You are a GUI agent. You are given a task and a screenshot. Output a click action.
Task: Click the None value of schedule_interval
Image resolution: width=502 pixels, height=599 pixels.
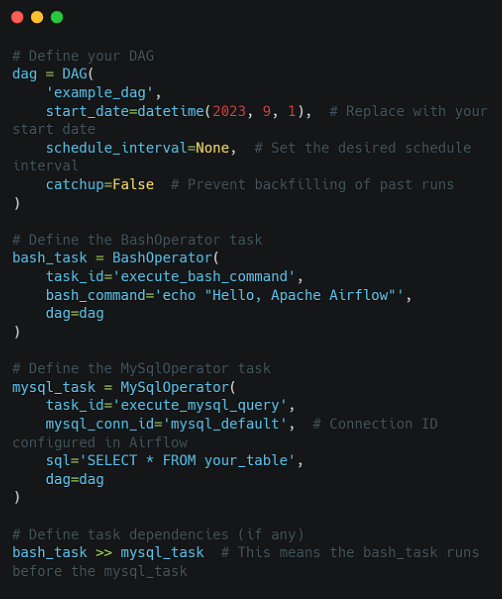(212, 148)
